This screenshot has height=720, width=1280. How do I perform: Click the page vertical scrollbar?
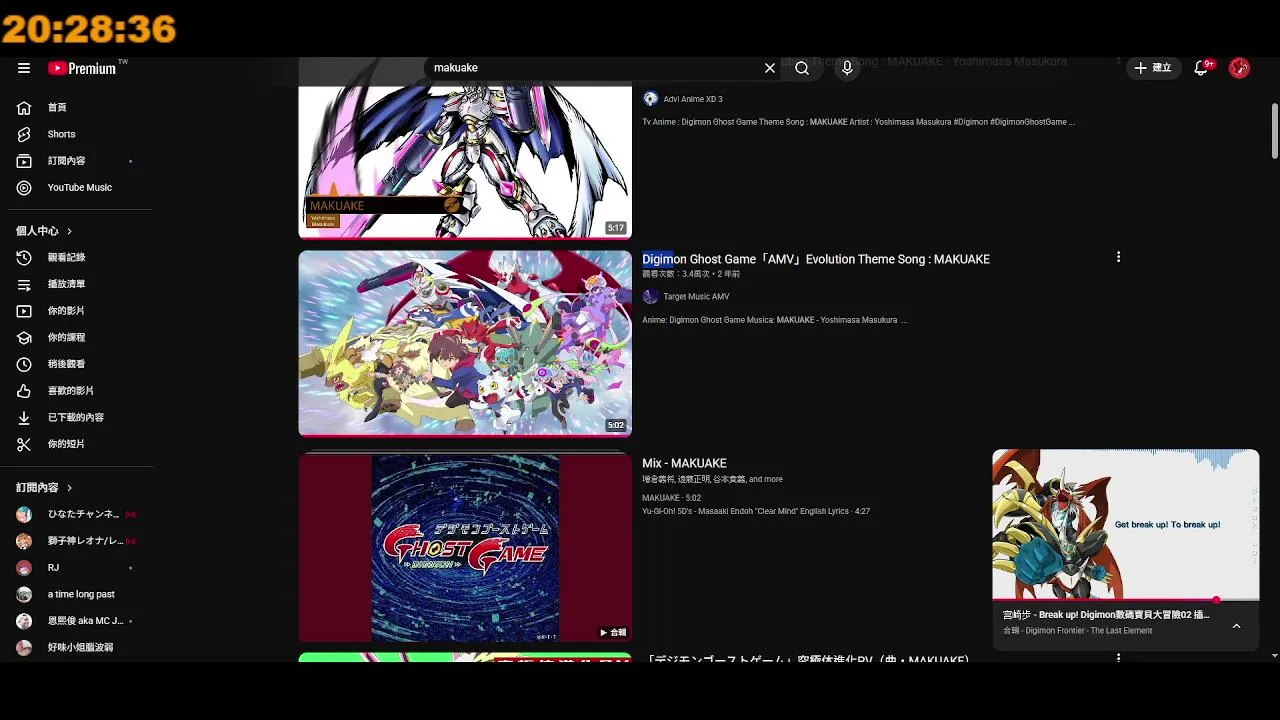[1274, 130]
